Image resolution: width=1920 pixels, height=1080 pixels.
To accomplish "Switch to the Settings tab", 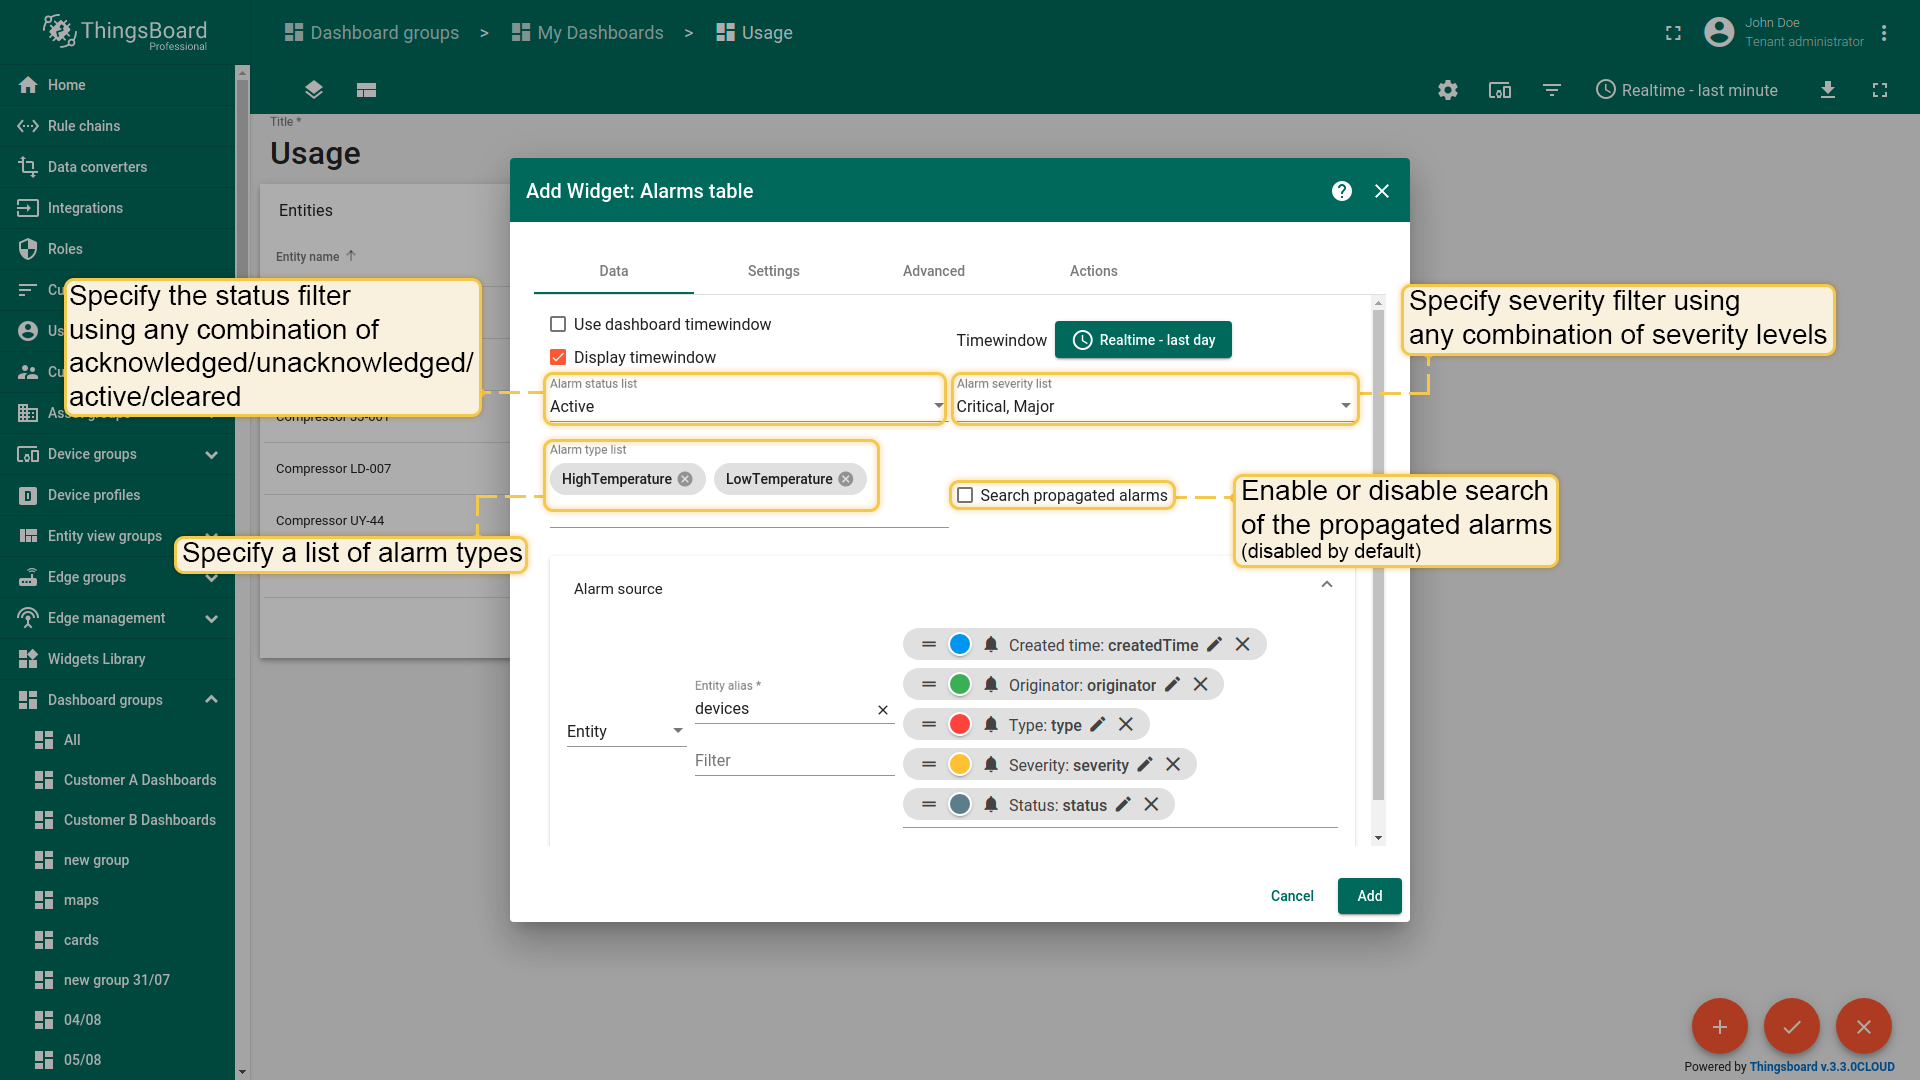I will pyautogui.click(x=774, y=271).
